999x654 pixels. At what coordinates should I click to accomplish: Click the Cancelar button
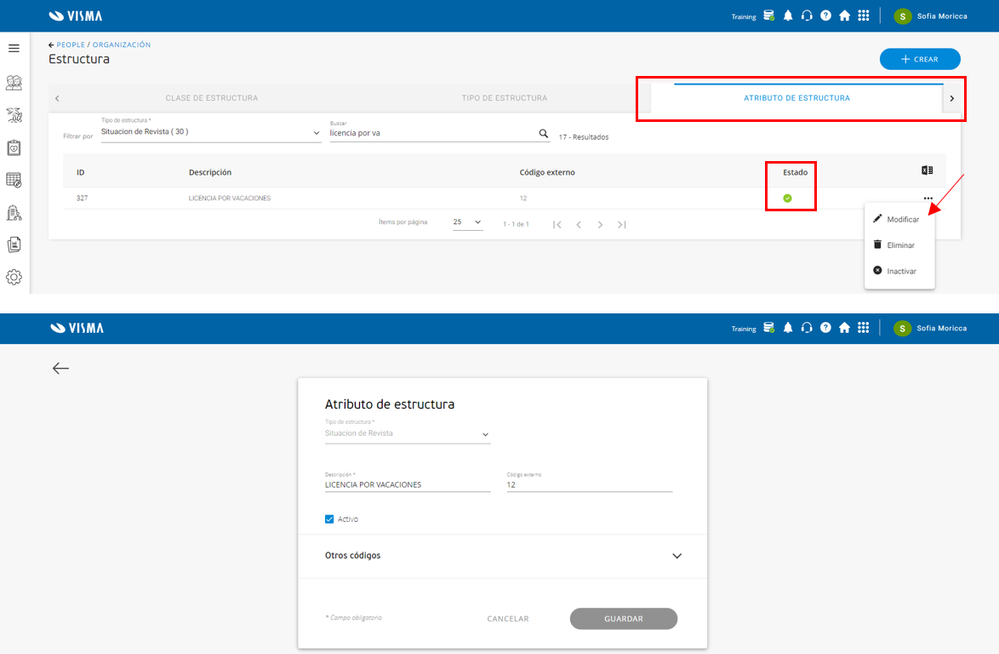tap(508, 619)
